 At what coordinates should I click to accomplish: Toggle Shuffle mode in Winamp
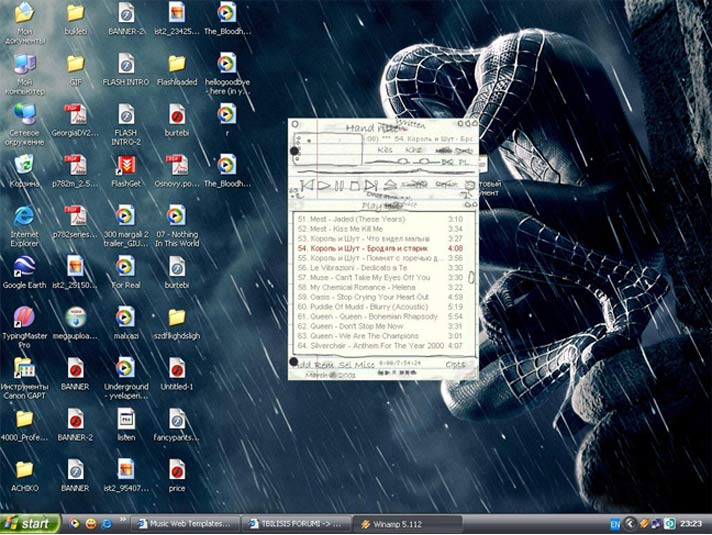[413, 185]
